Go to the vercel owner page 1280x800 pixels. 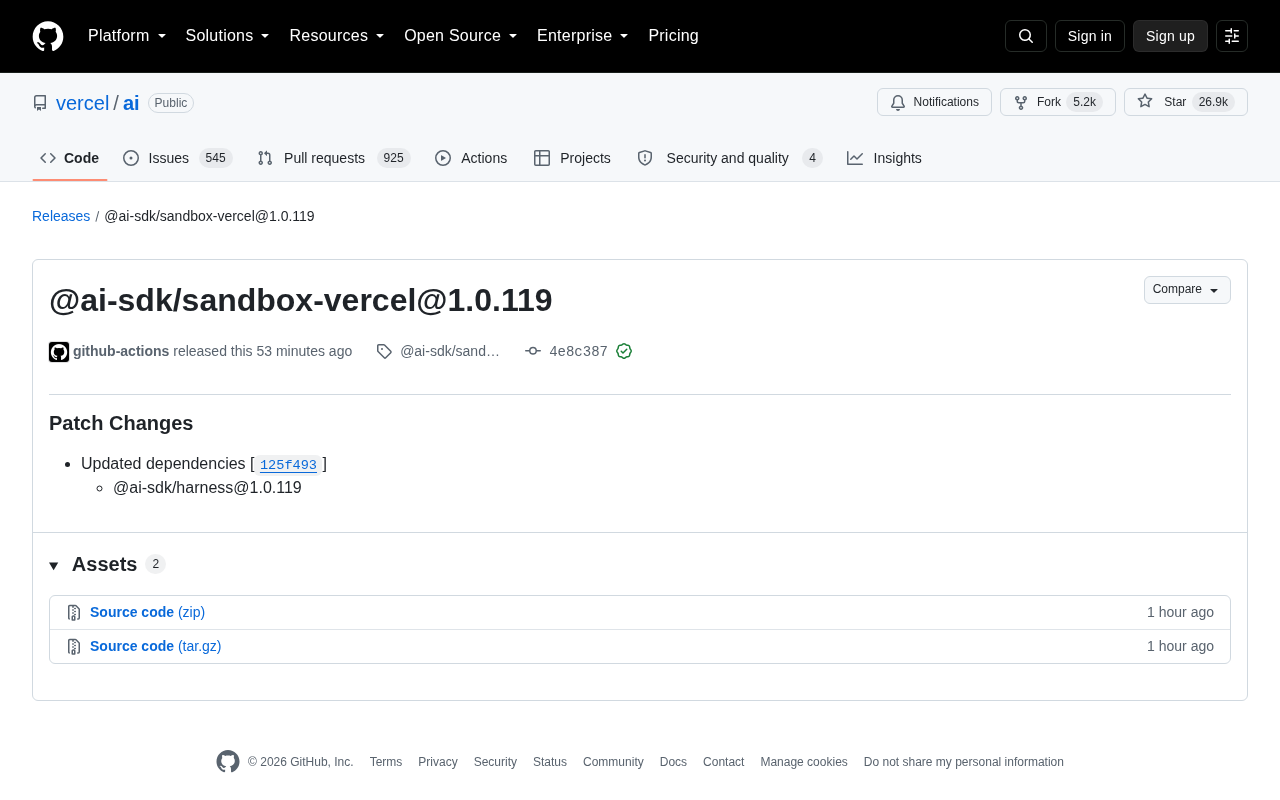click(83, 103)
